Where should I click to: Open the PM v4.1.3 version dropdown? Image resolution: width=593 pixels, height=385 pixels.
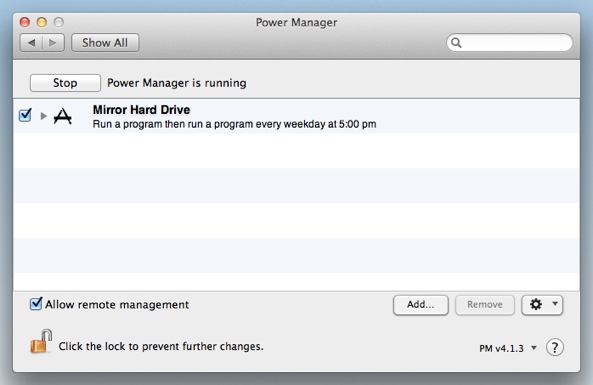click(508, 348)
